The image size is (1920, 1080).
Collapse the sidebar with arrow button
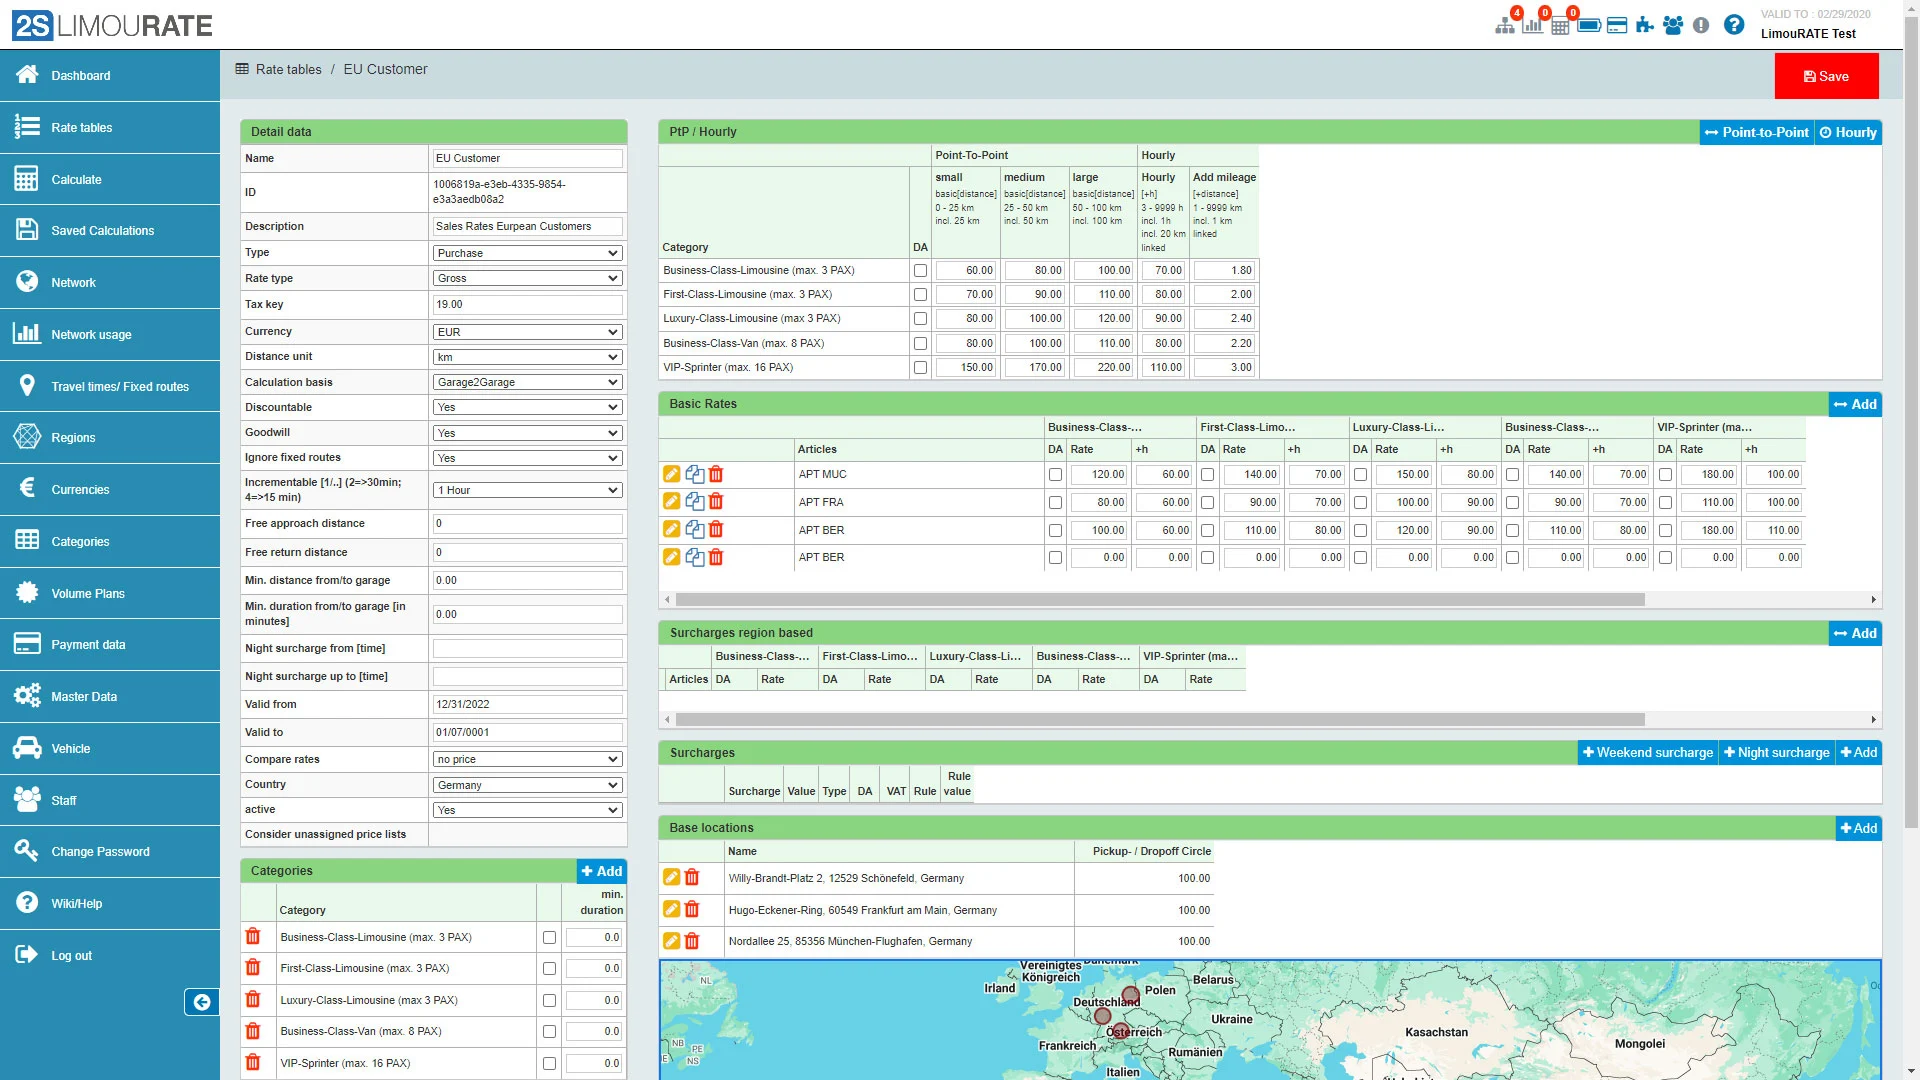201,1002
